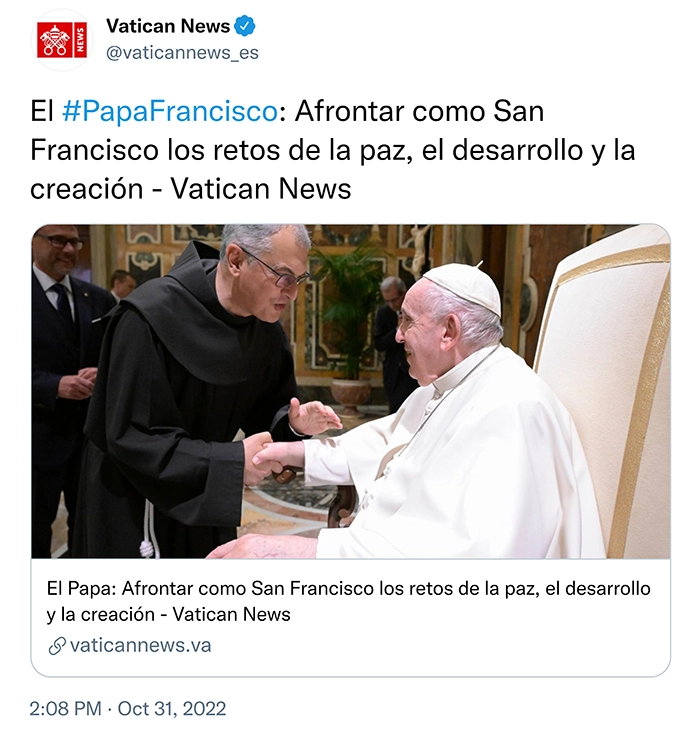
Task: Open the Vatican News profile avatar
Action: (62, 40)
